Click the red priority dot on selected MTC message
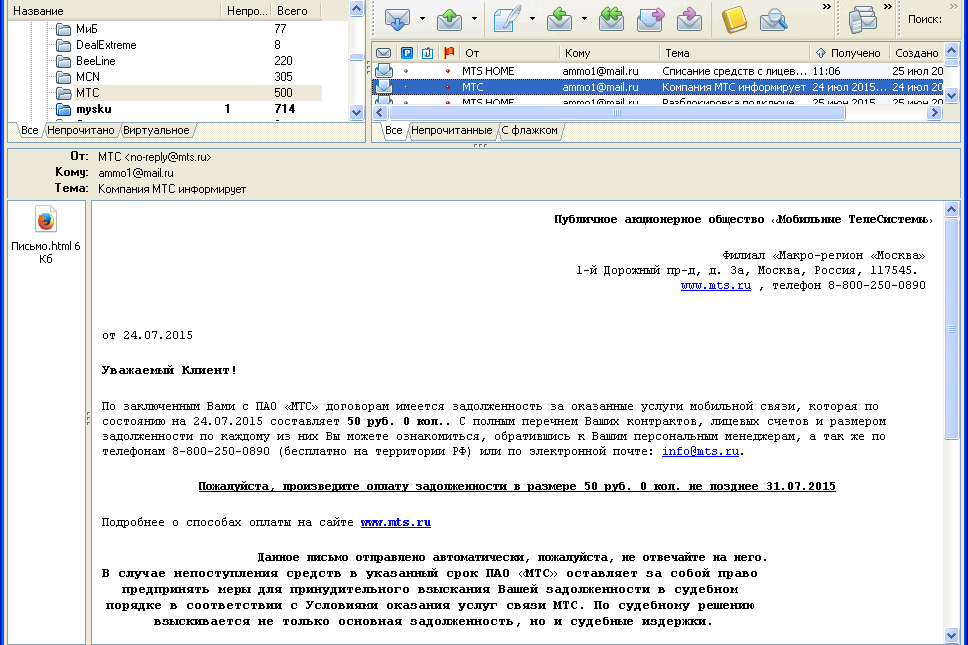Image resolution: width=968 pixels, height=645 pixels. 448,87
